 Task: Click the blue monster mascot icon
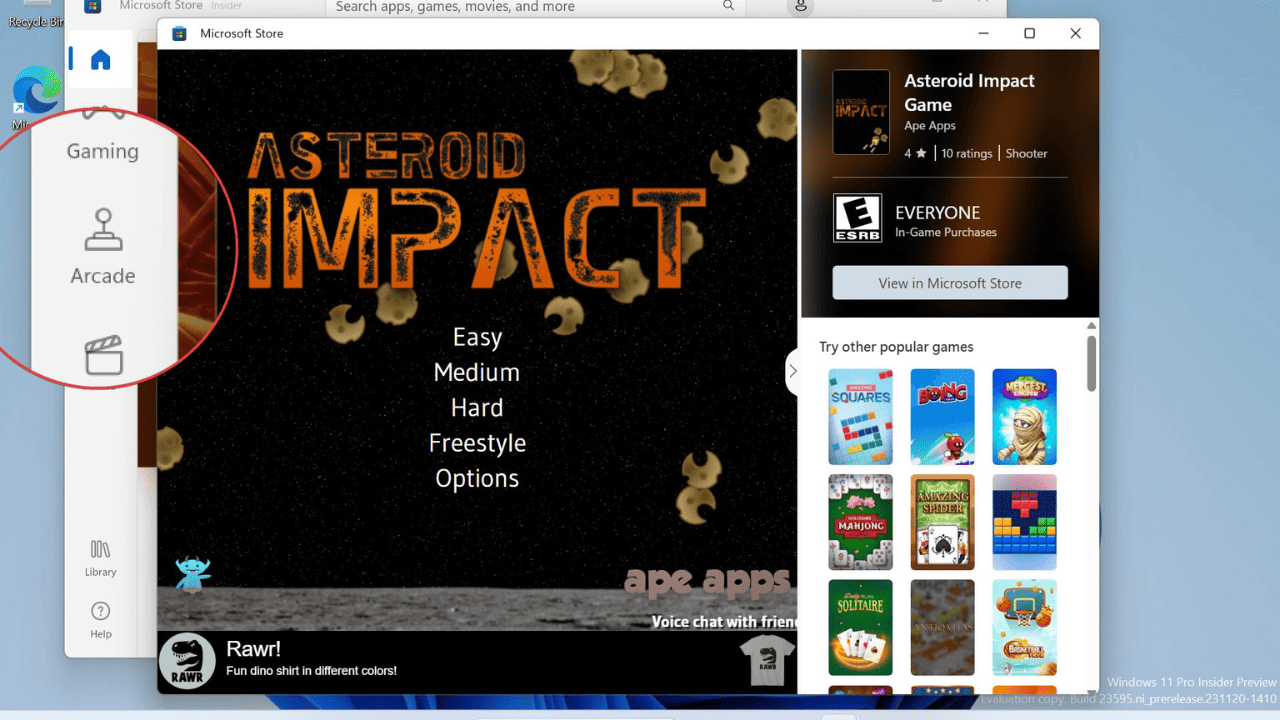point(192,575)
